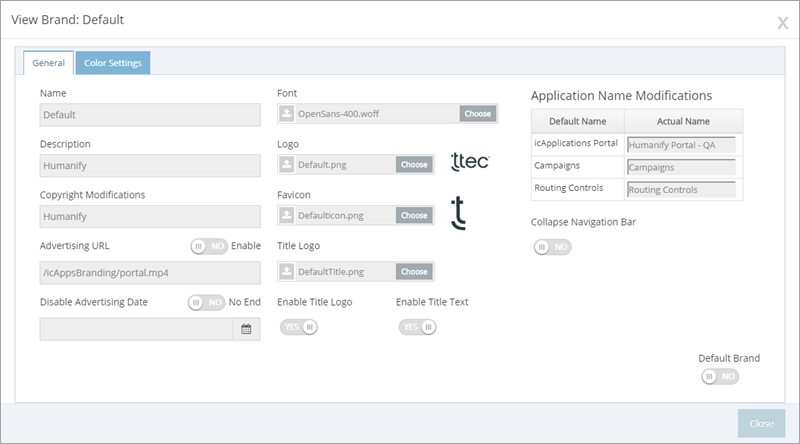
Task: Choose a Font file
Action: pyautogui.click(x=478, y=114)
